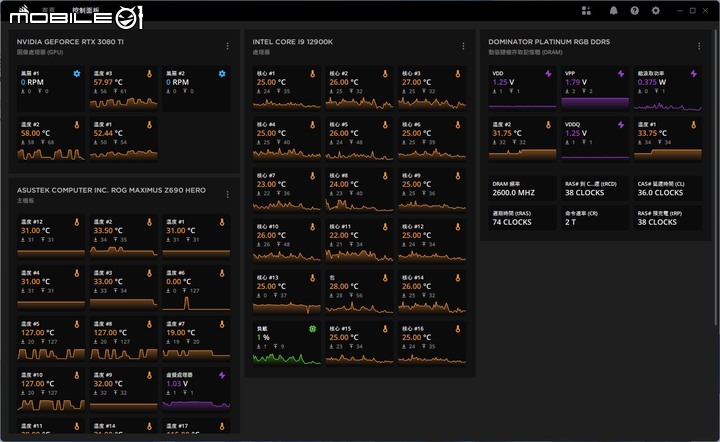The width and height of the screenshot is (720, 442).
Task: Click the thermometer icon on motherboard temp #12 tile
Action: tap(77, 222)
